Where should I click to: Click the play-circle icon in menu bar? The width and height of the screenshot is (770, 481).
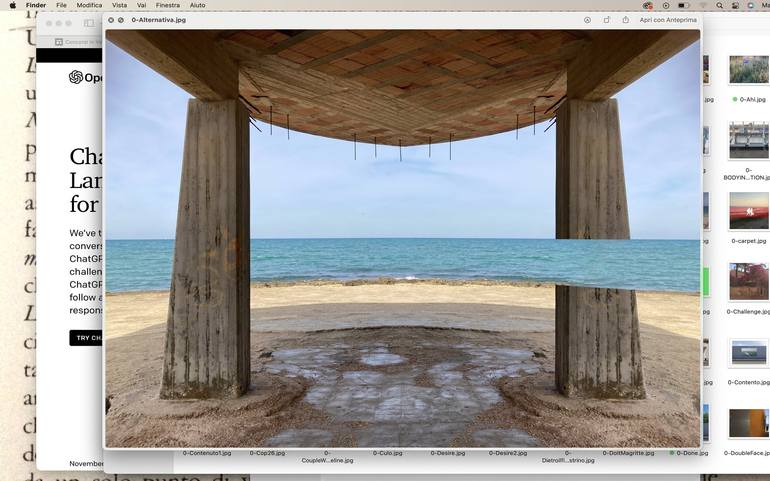(666, 5)
